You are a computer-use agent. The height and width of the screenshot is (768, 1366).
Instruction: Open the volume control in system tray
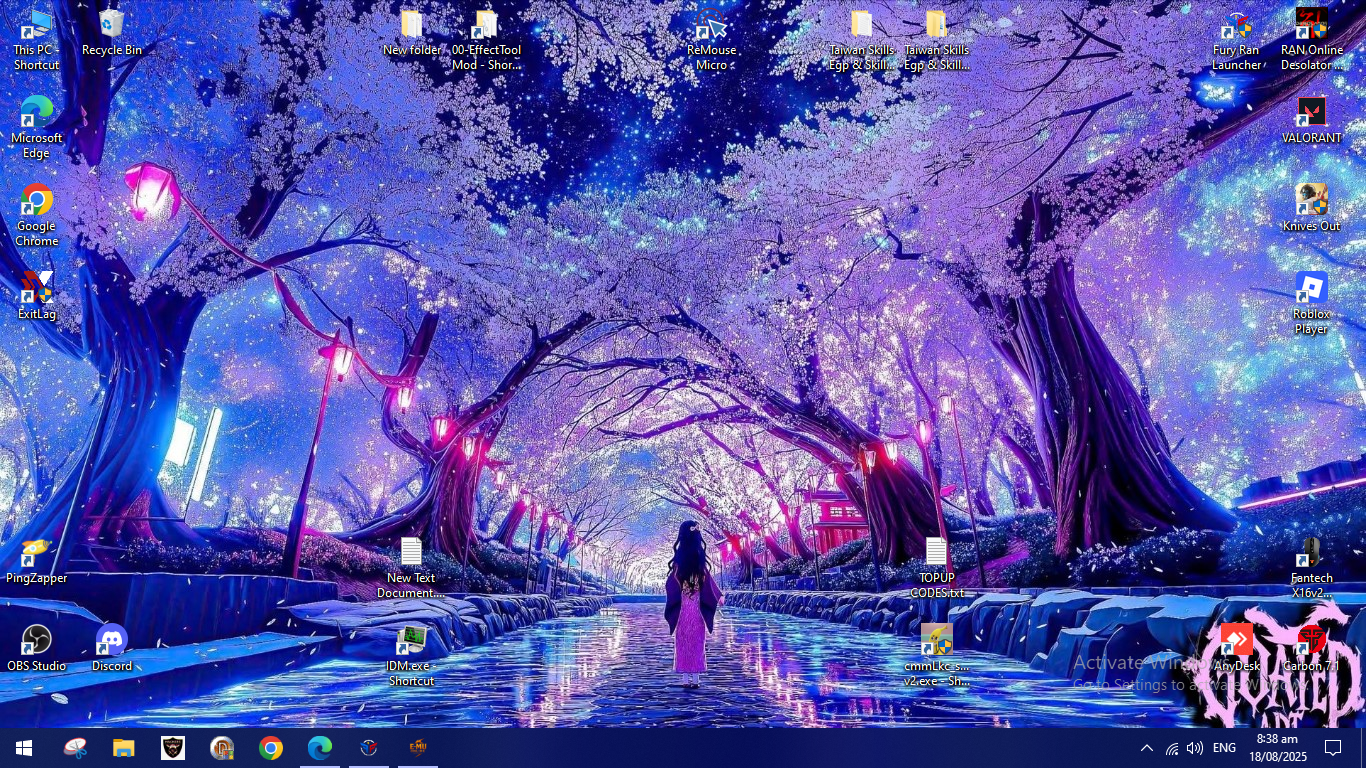[x=1195, y=748]
